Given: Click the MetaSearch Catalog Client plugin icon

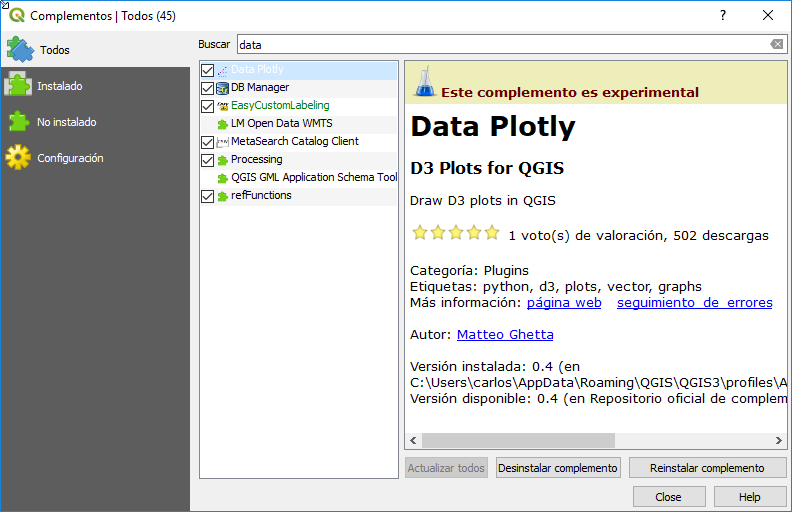Looking at the screenshot, I should [222, 142].
